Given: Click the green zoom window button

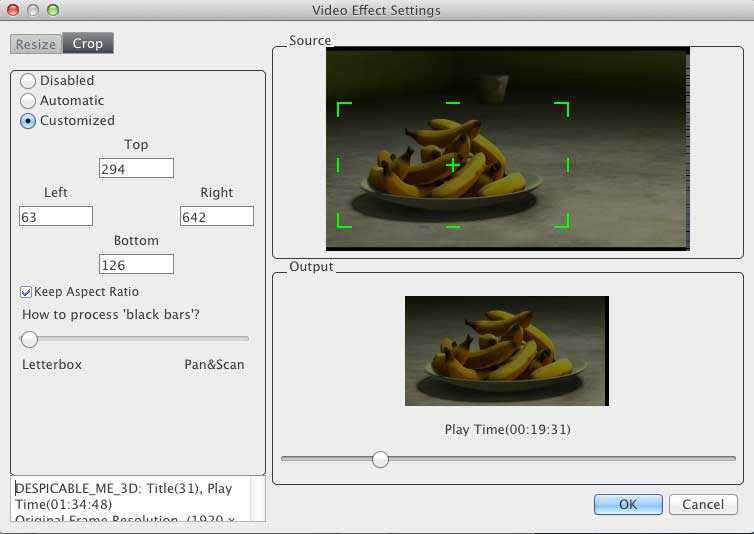Looking at the screenshot, I should coord(53,10).
